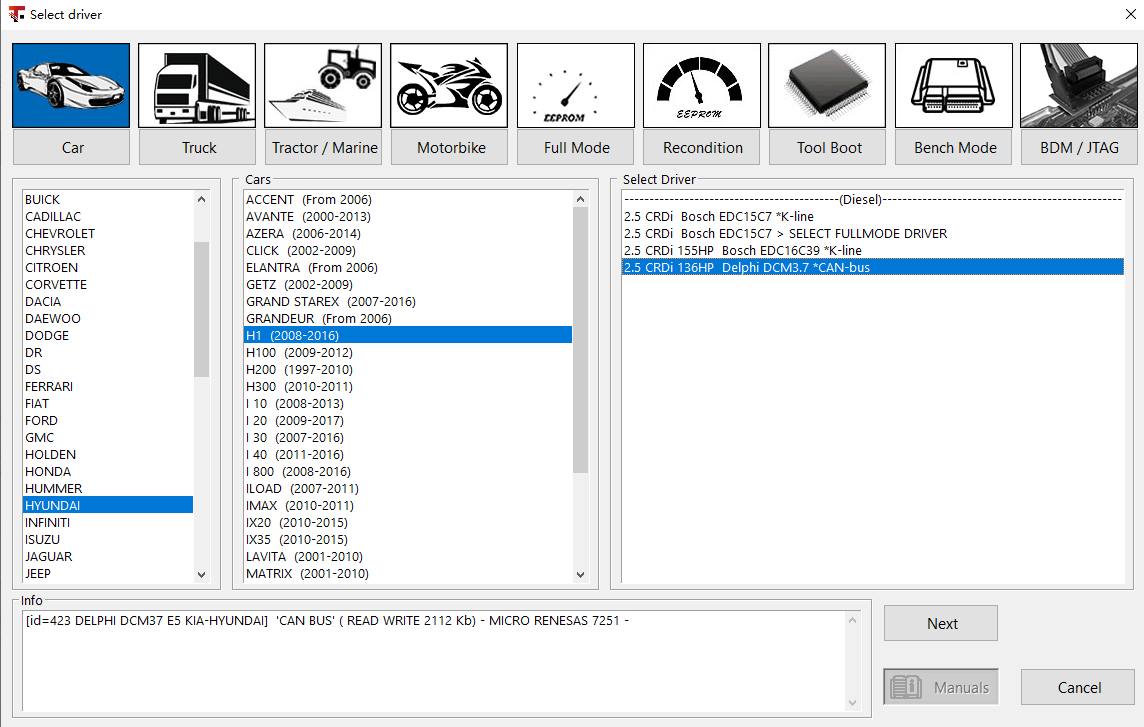
Task: Select the EEPROM gauge Full Mode icon
Action: [x=576, y=85]
